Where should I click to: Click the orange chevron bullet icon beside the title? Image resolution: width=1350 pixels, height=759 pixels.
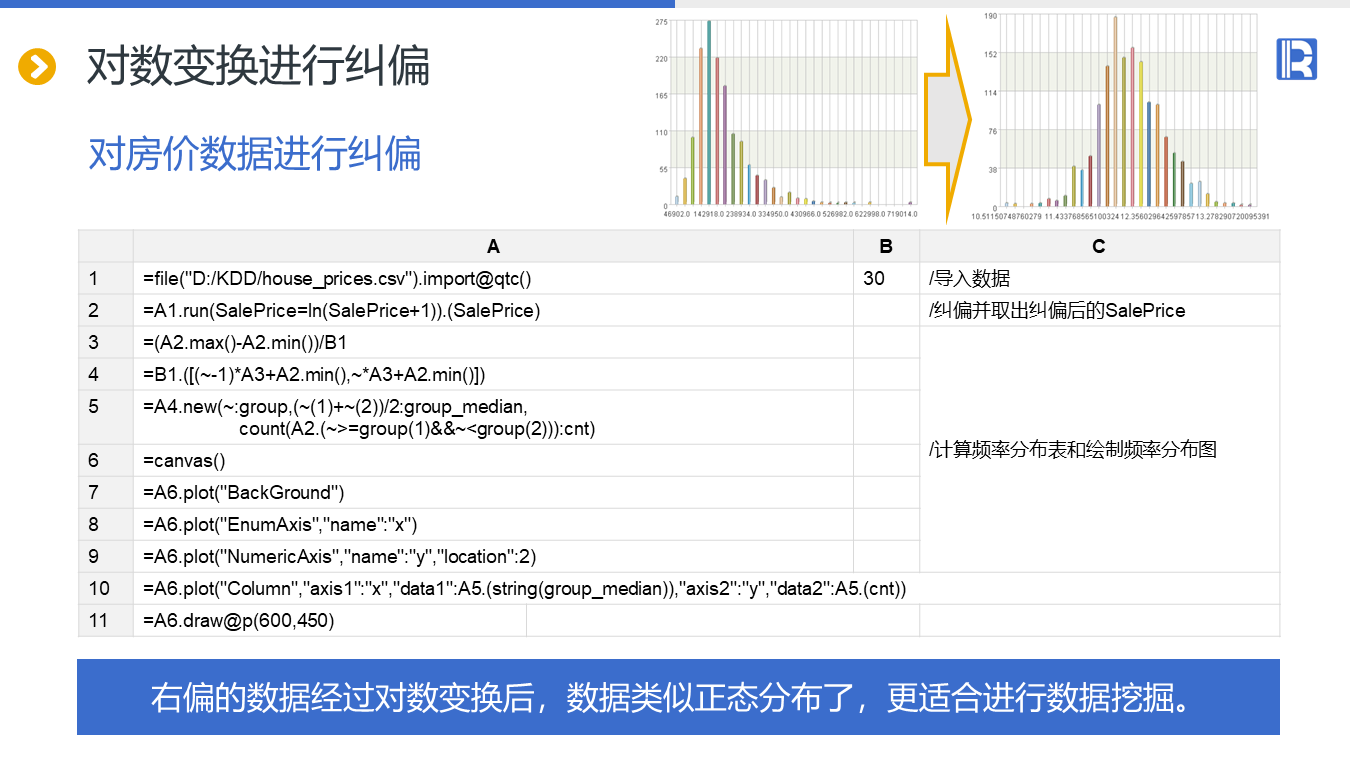click(x=37, y=67)
